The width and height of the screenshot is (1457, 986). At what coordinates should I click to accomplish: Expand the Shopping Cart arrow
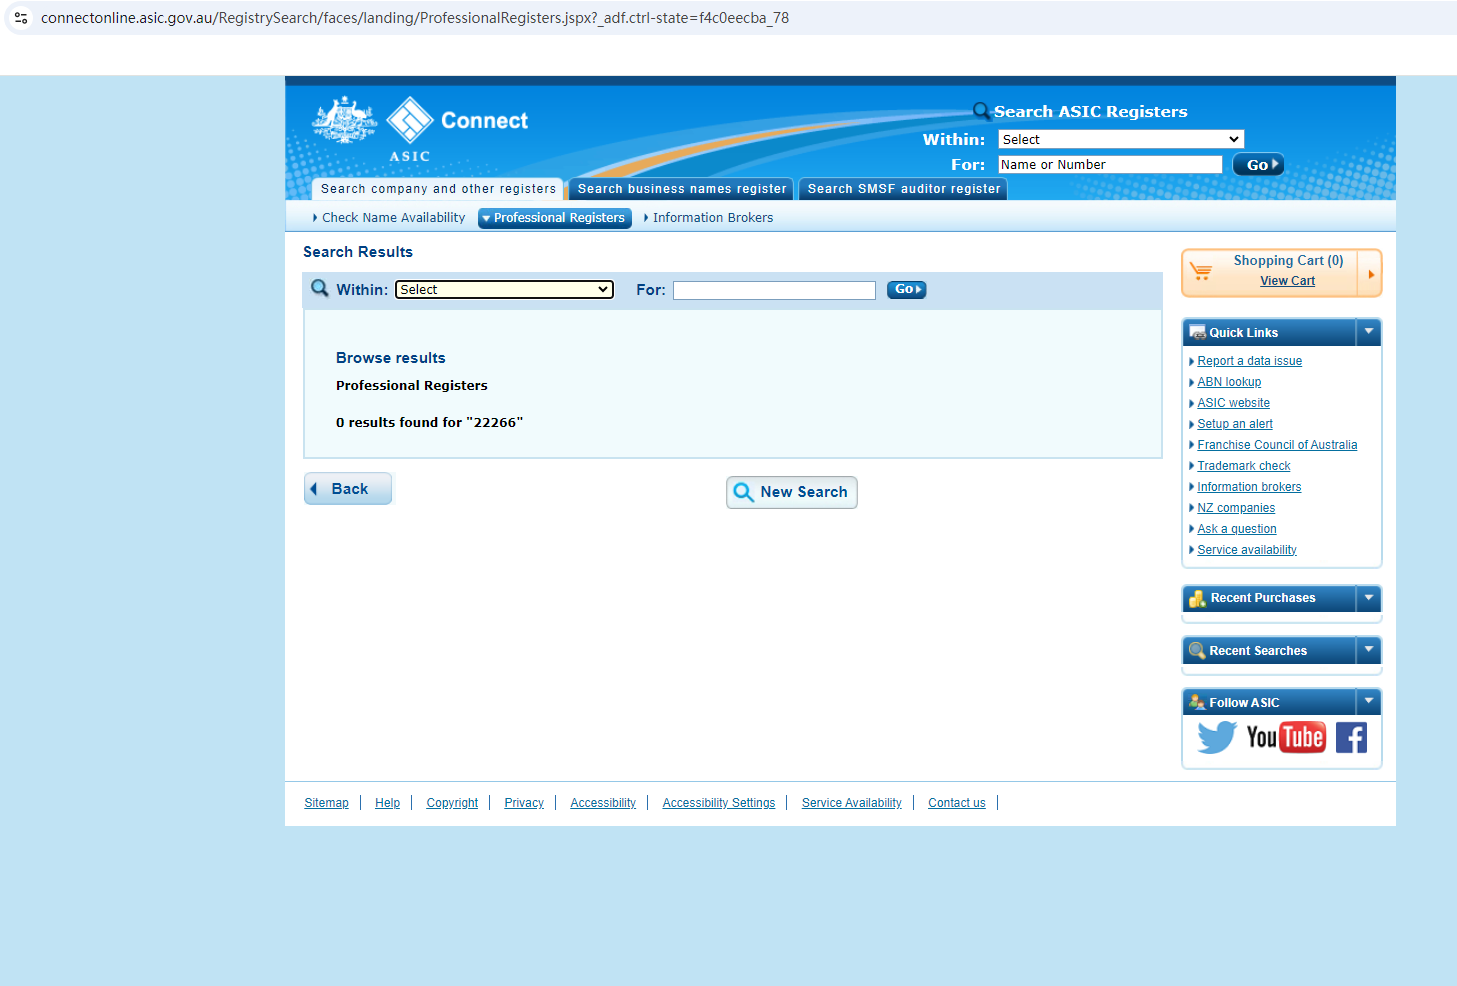click(x=1370, y=274)
